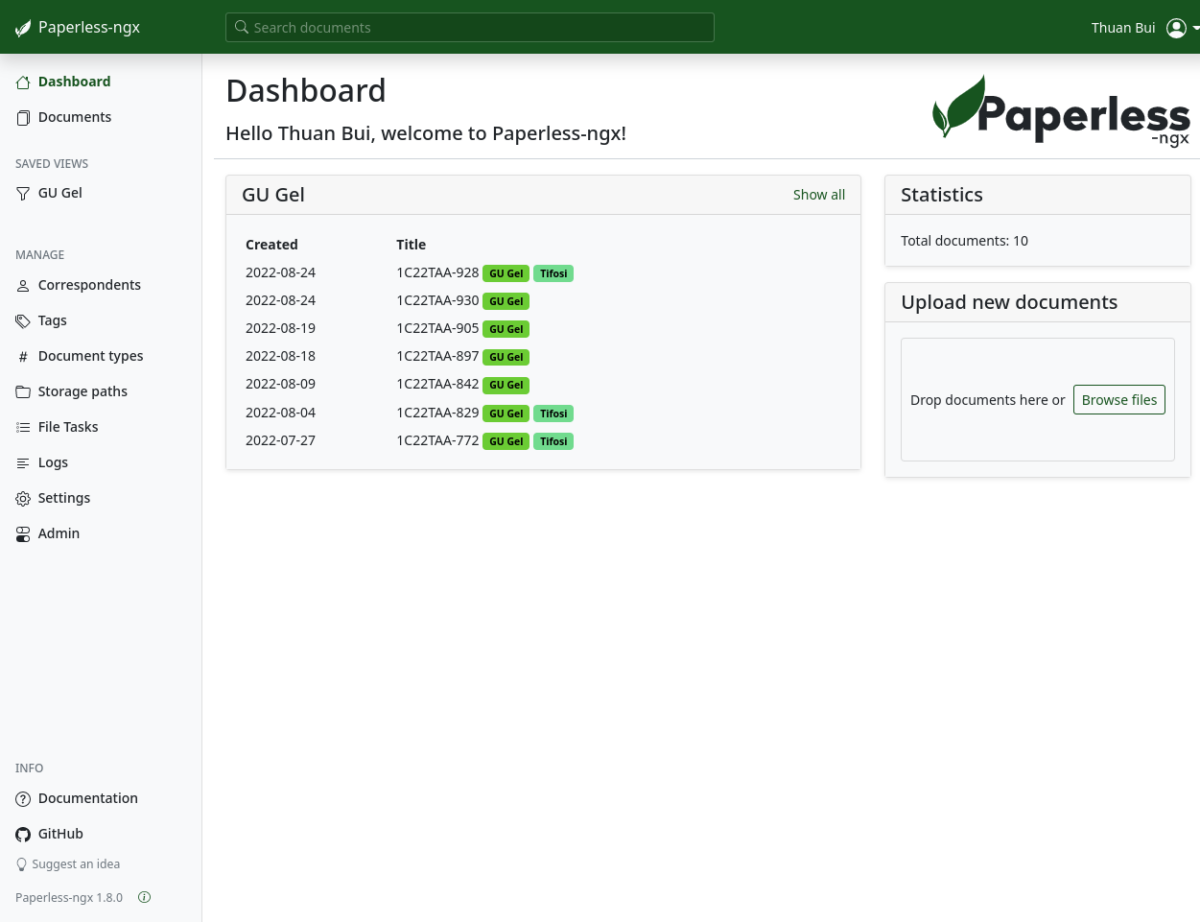Click the version info icon next to 1.8.0

[144, 897]
